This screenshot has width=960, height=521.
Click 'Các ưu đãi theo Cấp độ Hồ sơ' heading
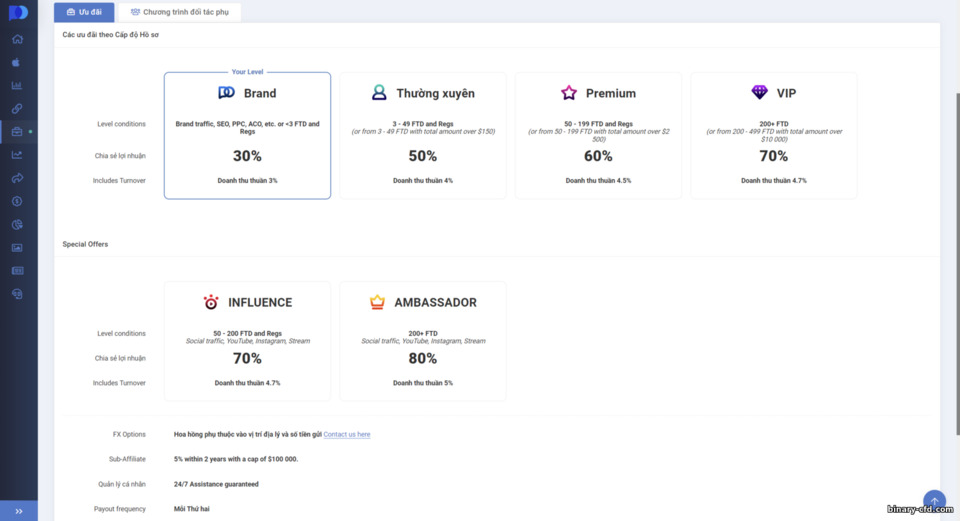point(110,35)
